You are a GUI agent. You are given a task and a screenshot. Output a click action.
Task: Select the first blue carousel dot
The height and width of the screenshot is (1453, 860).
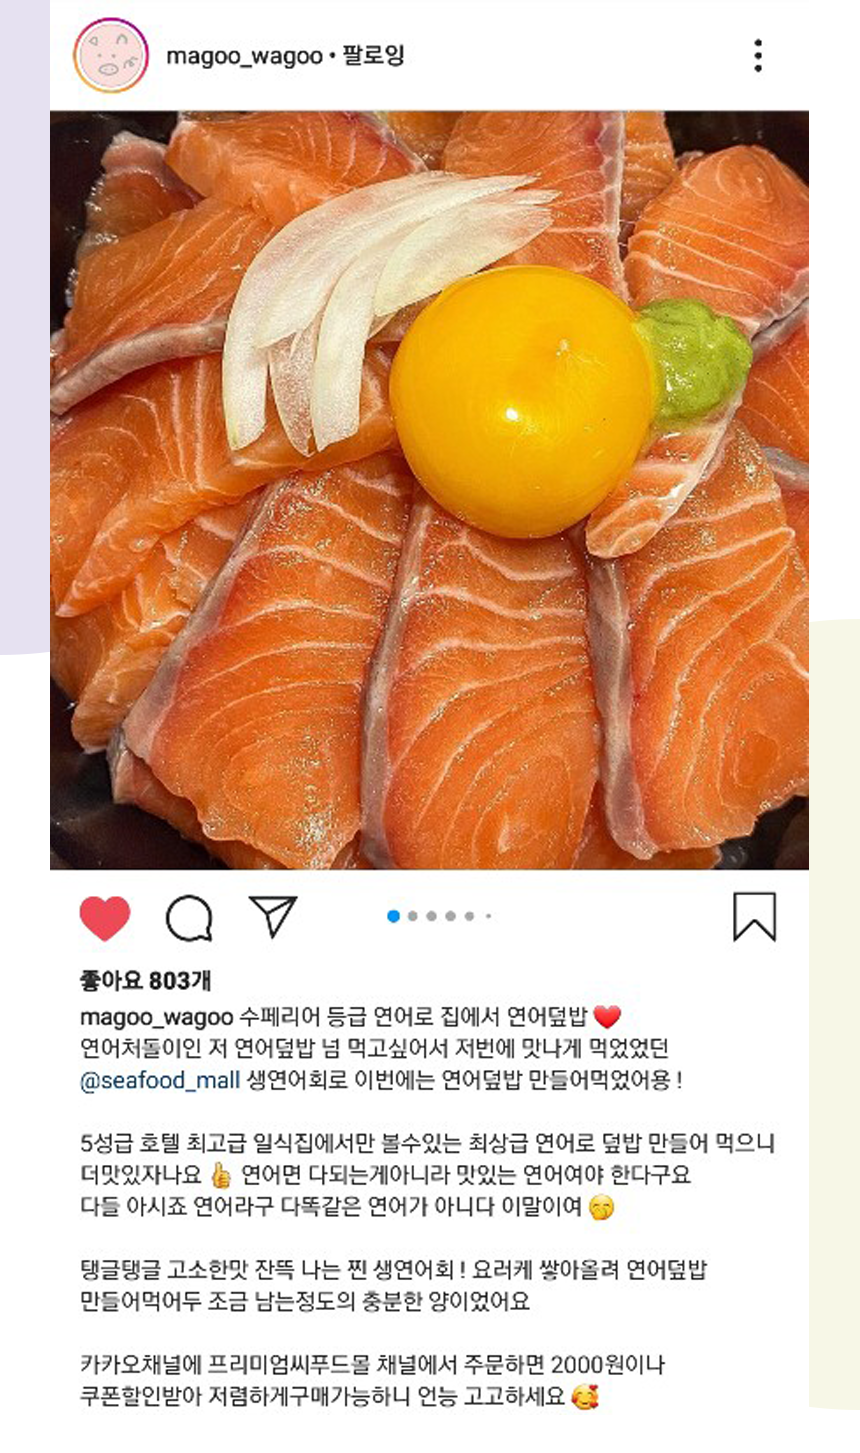coord(393,916)
